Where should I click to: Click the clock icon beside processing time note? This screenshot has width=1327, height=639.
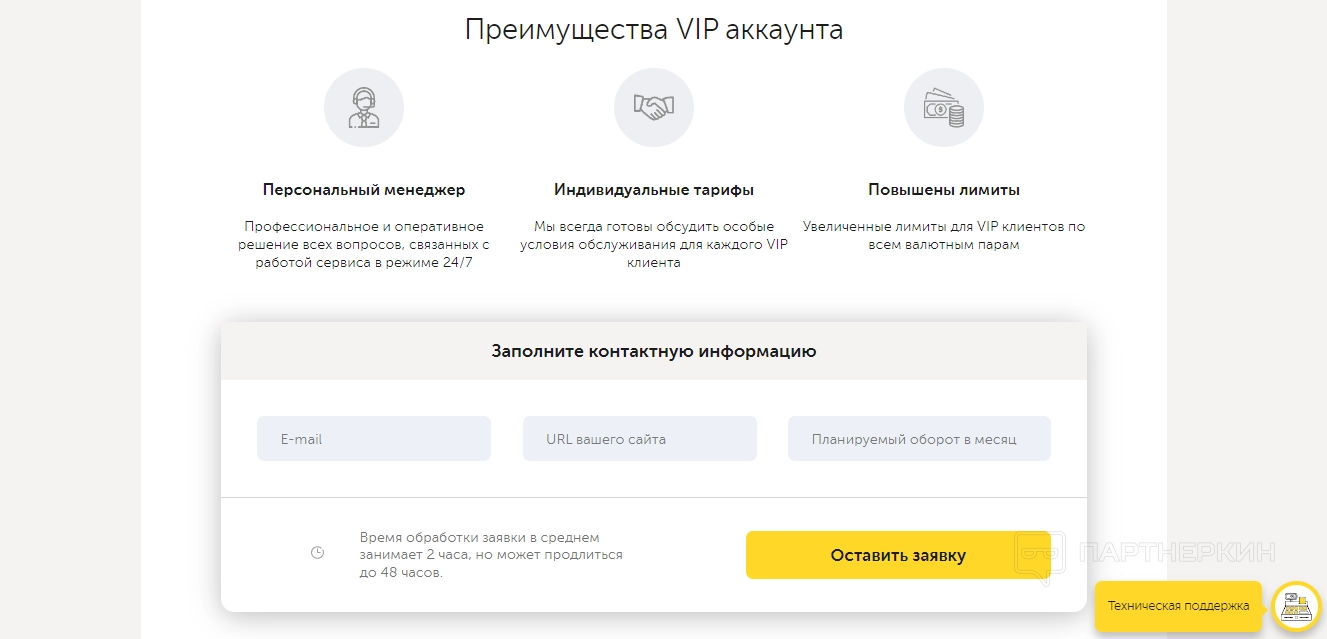(x=318, y=552)
